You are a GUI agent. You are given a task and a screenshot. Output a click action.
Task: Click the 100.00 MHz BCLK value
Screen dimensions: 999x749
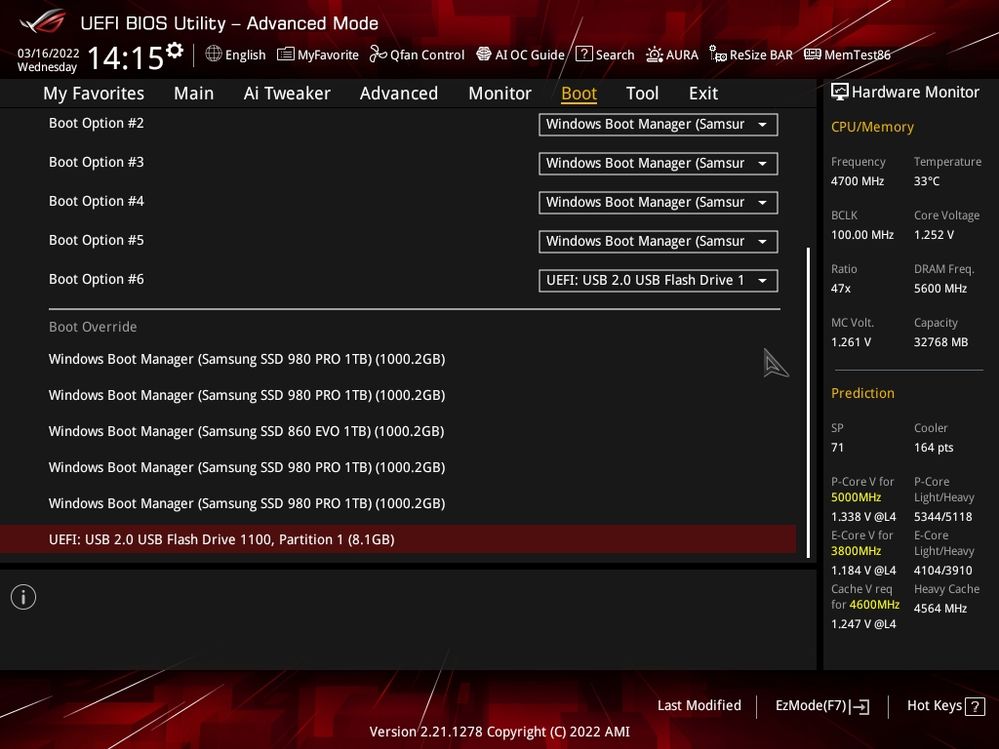tap(863, 235)
